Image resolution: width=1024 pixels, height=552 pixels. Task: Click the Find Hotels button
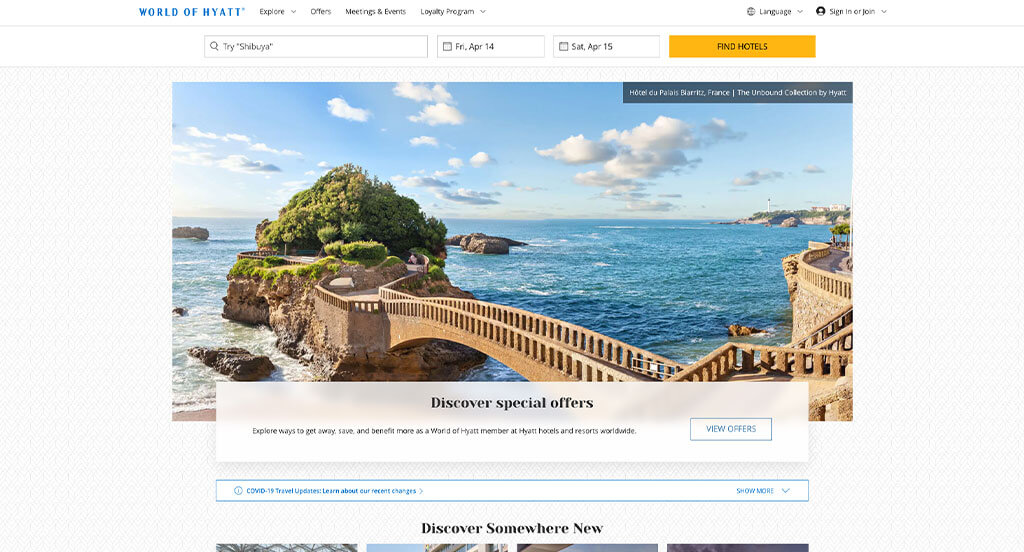[x=742, y=46]
